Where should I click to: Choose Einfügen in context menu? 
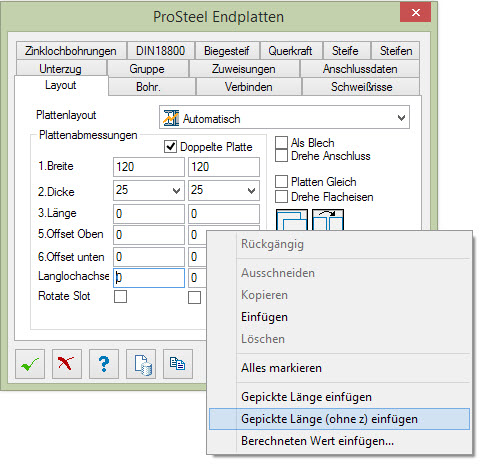click(339, 317)
